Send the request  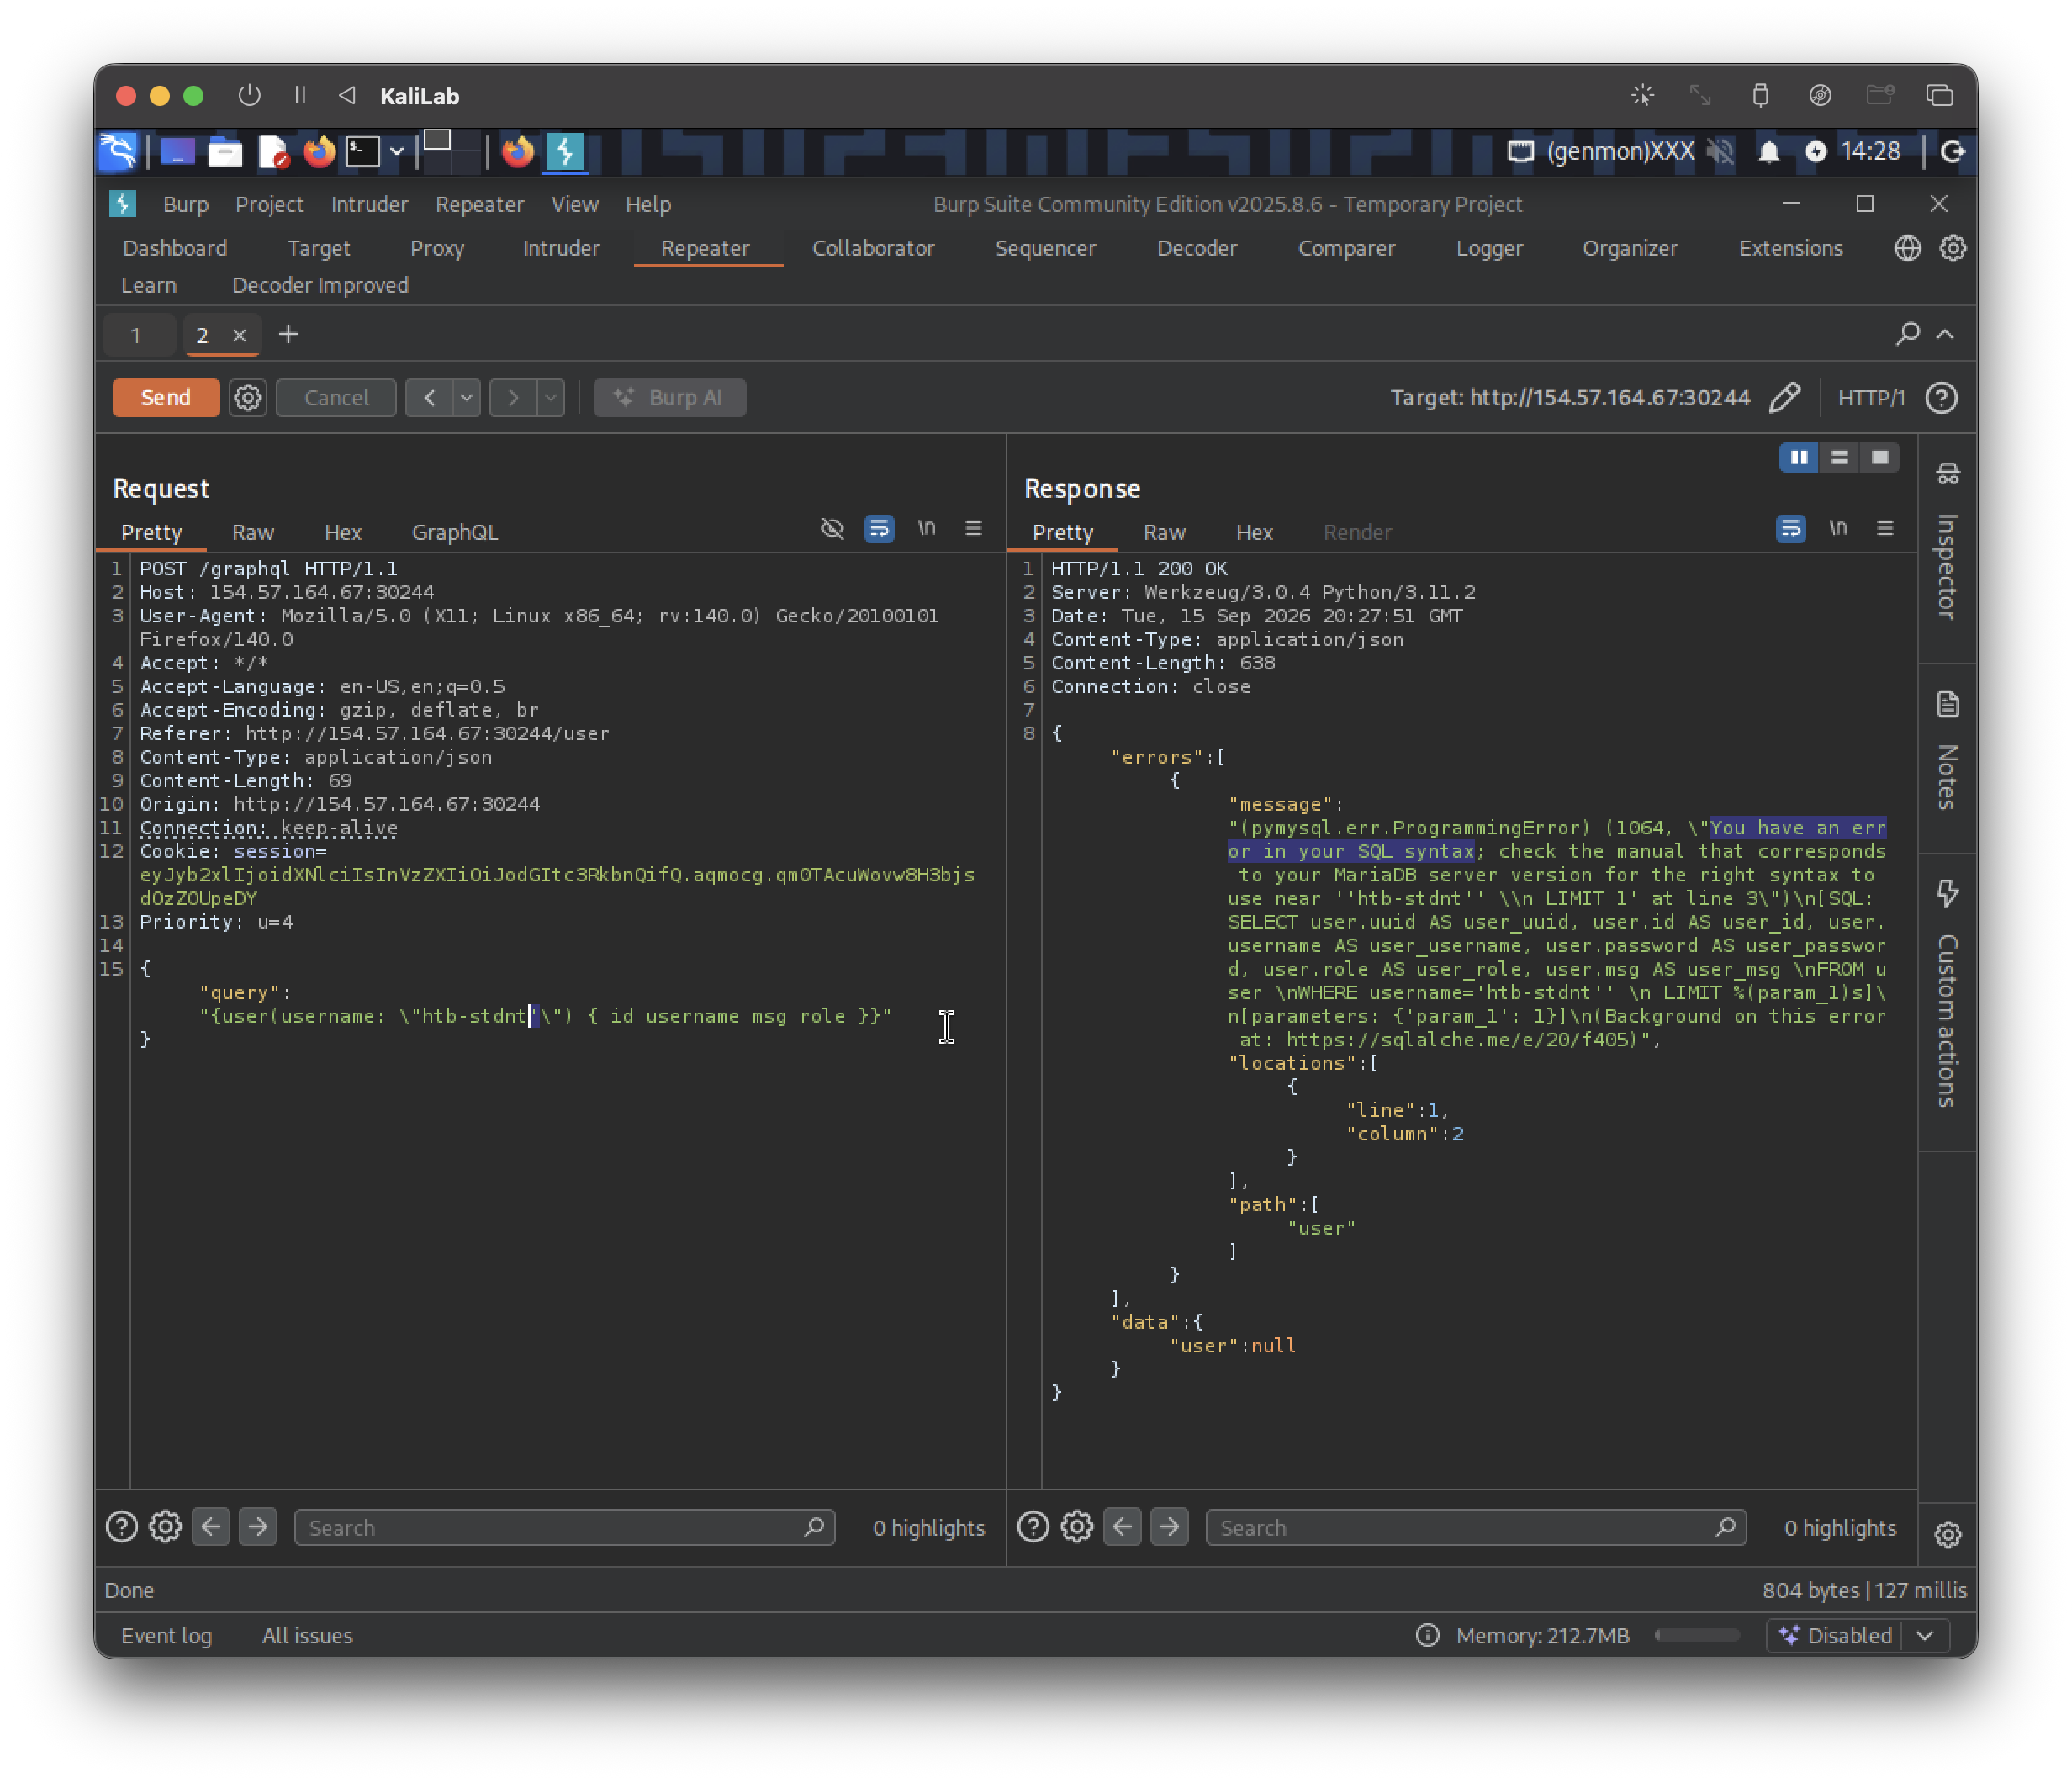tap(166, 398)
